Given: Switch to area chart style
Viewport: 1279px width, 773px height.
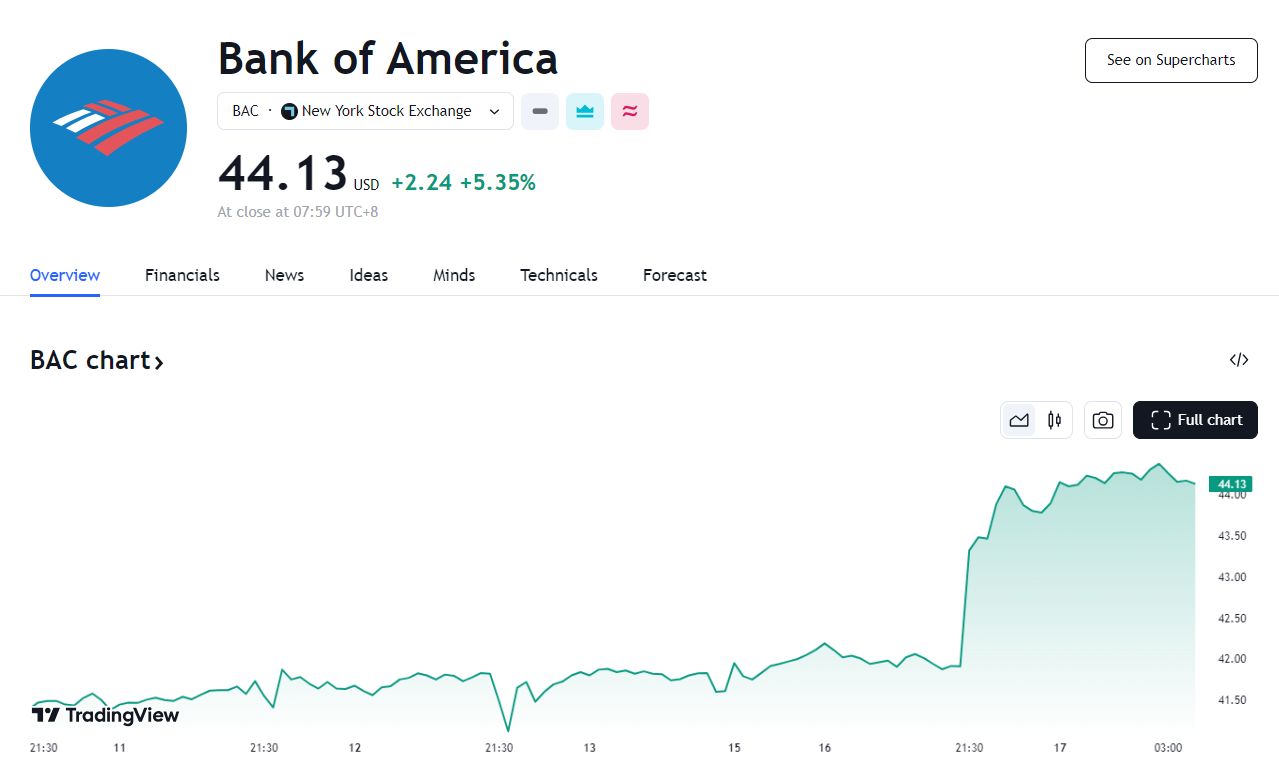Looking at the screenshot, I should (1019, 420).
